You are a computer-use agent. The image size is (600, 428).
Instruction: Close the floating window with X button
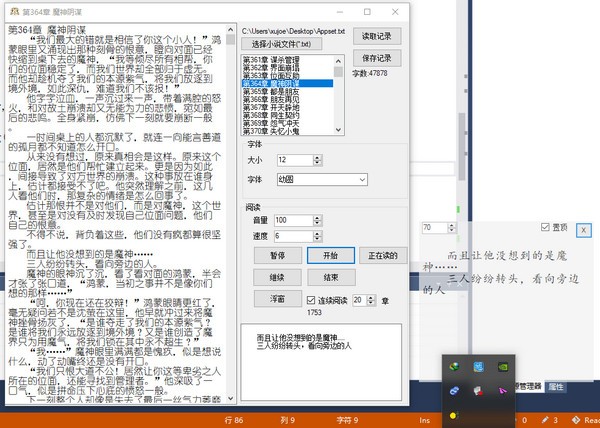coord(584,230)
